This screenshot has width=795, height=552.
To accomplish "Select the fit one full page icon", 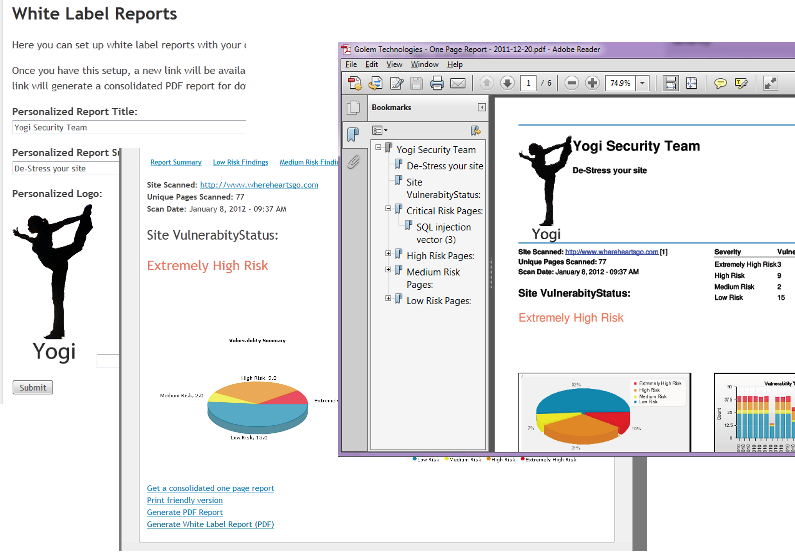I will [692, 83].
